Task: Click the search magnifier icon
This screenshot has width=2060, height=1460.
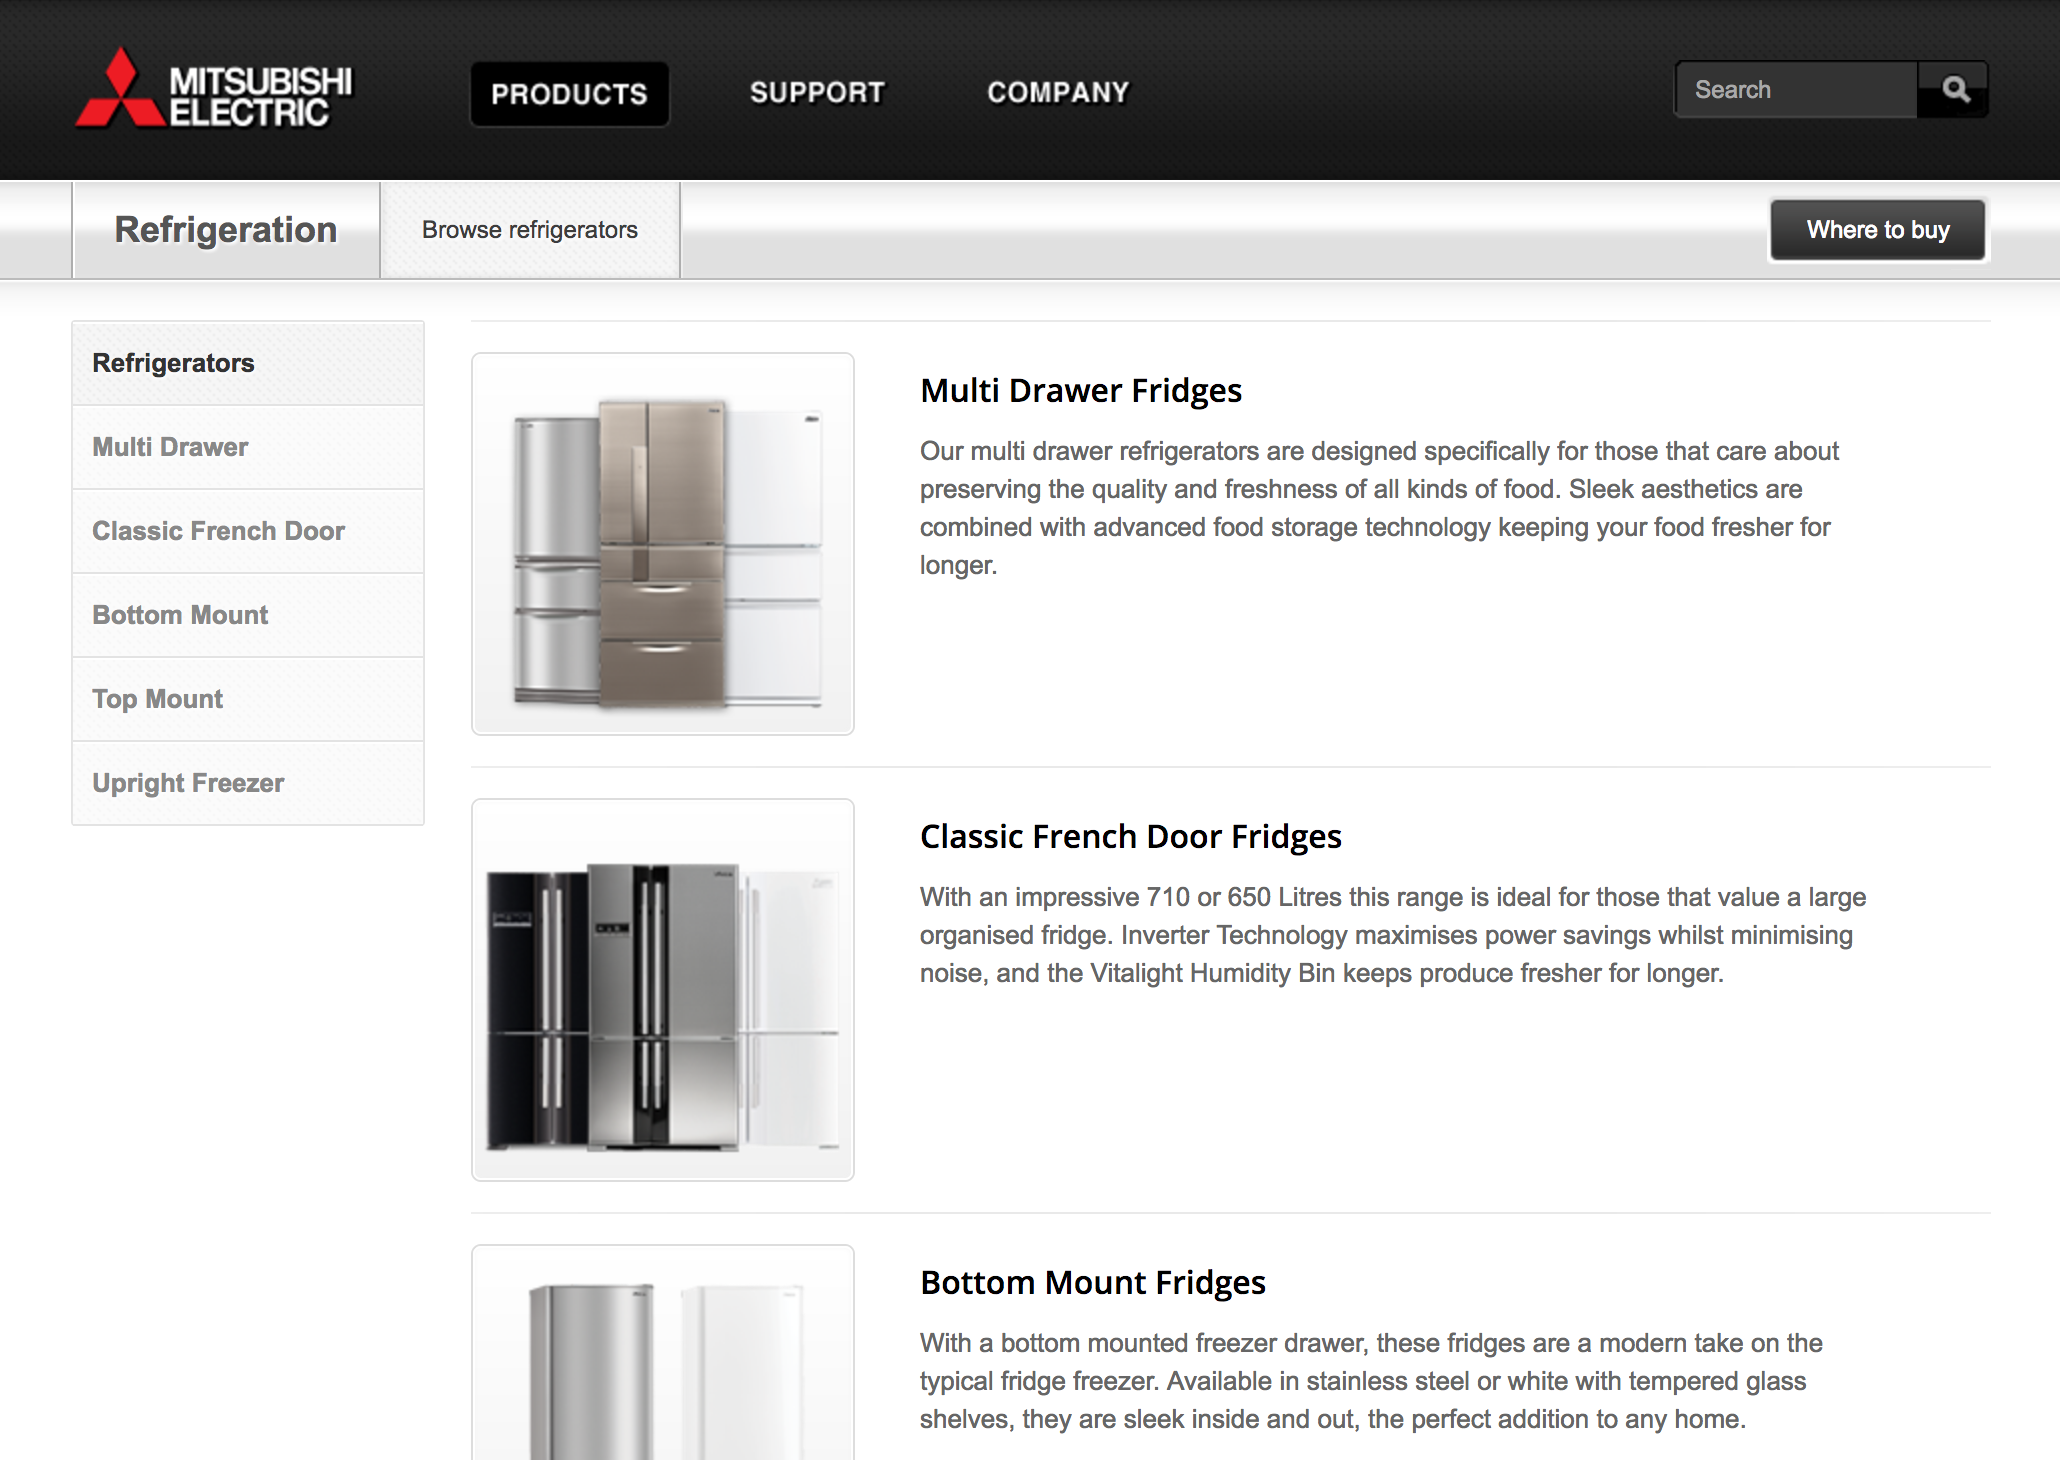Action: point(1954,90)
